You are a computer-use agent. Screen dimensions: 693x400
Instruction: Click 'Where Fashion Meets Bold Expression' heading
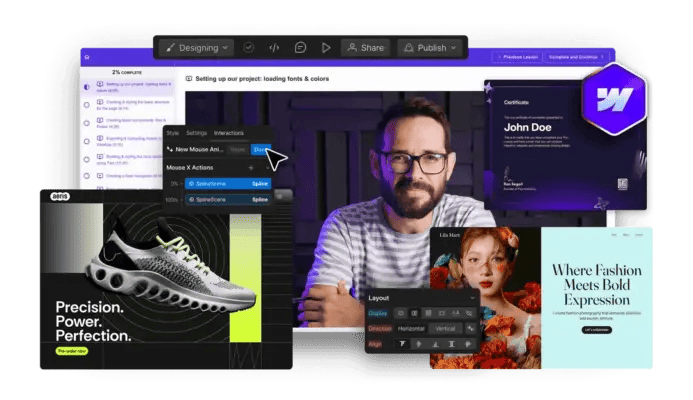tap(597, 285)
